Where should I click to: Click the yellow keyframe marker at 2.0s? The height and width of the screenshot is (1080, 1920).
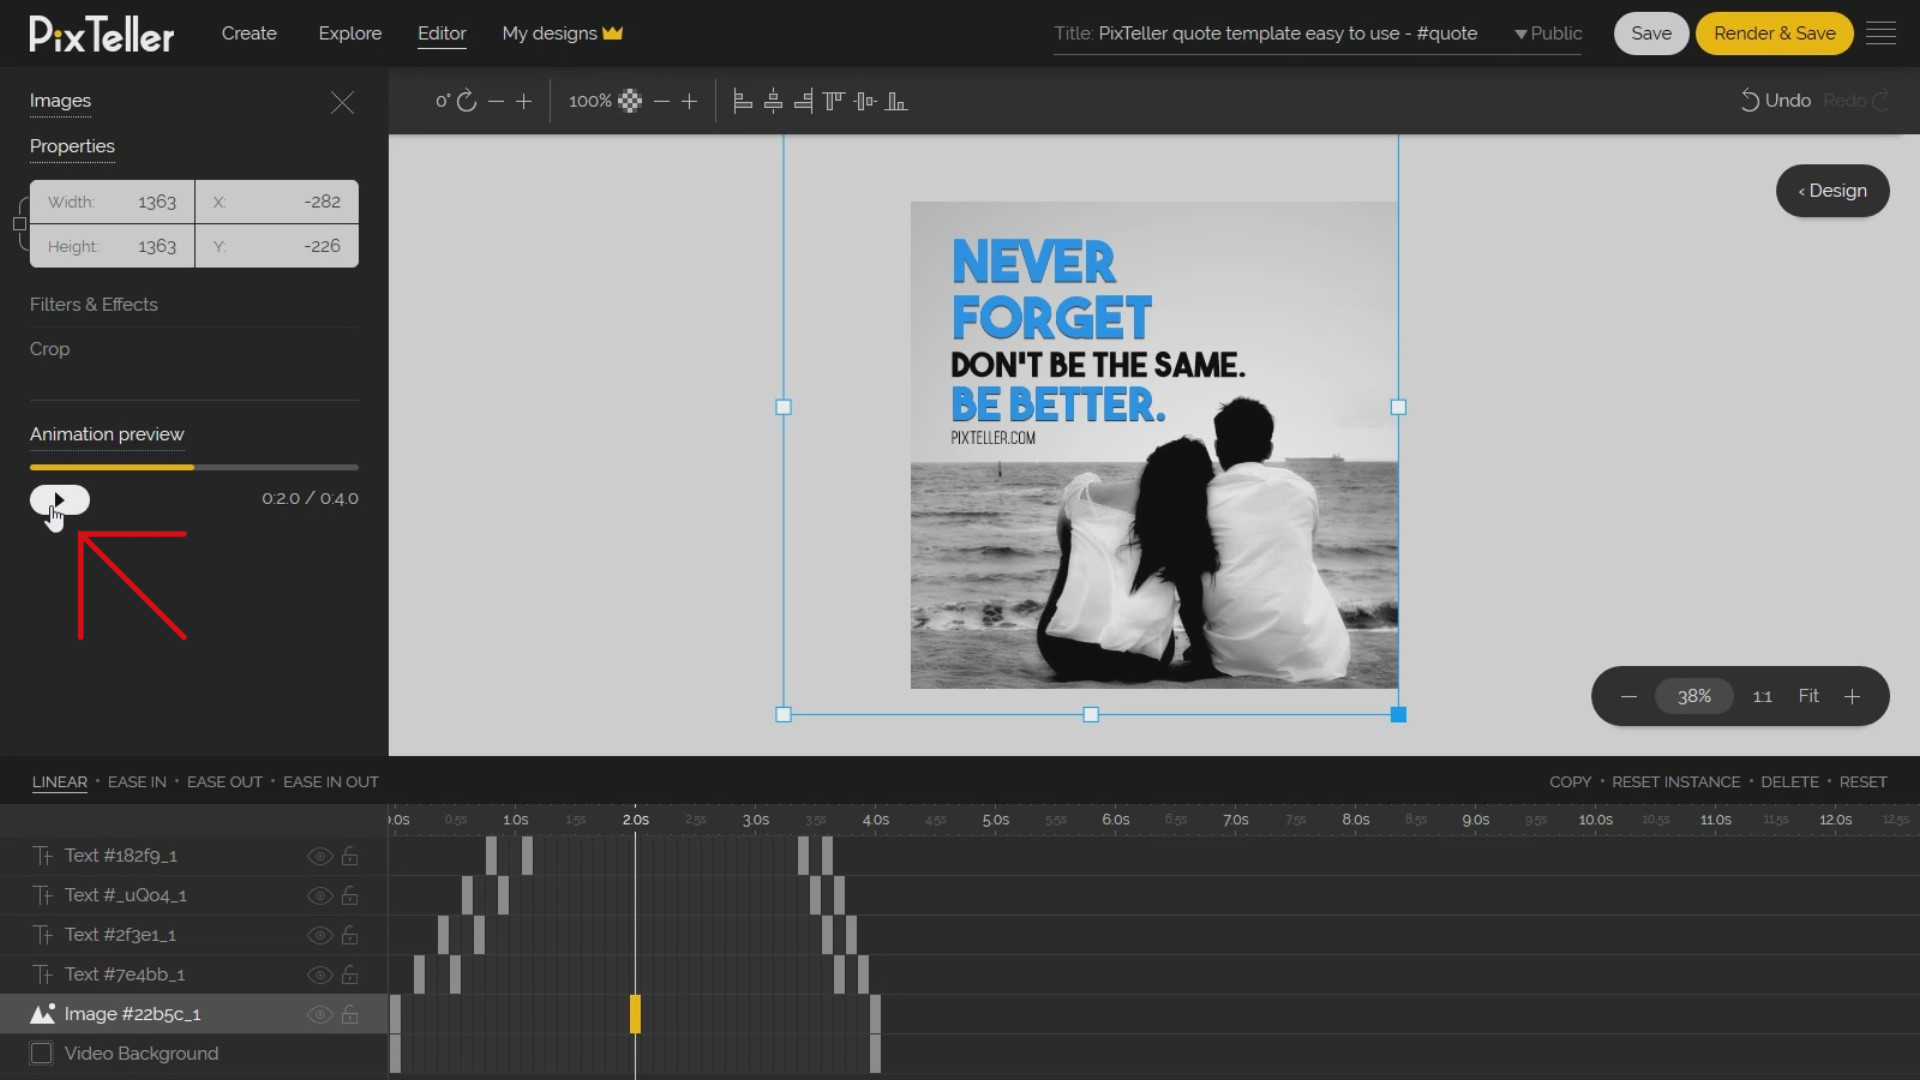click(x=636, y=1014)
